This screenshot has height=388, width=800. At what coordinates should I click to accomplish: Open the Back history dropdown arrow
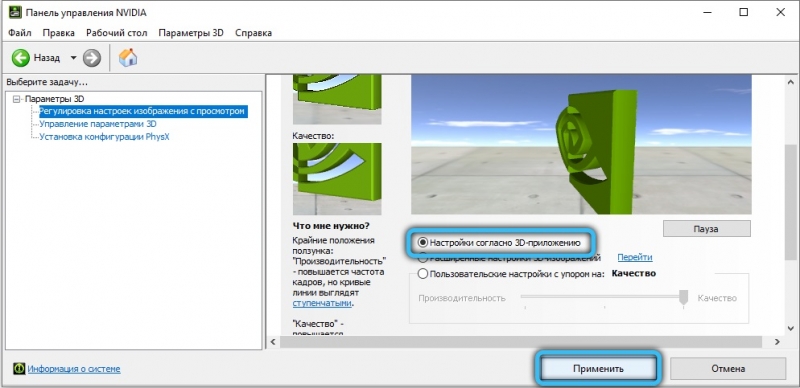[73, 58]
